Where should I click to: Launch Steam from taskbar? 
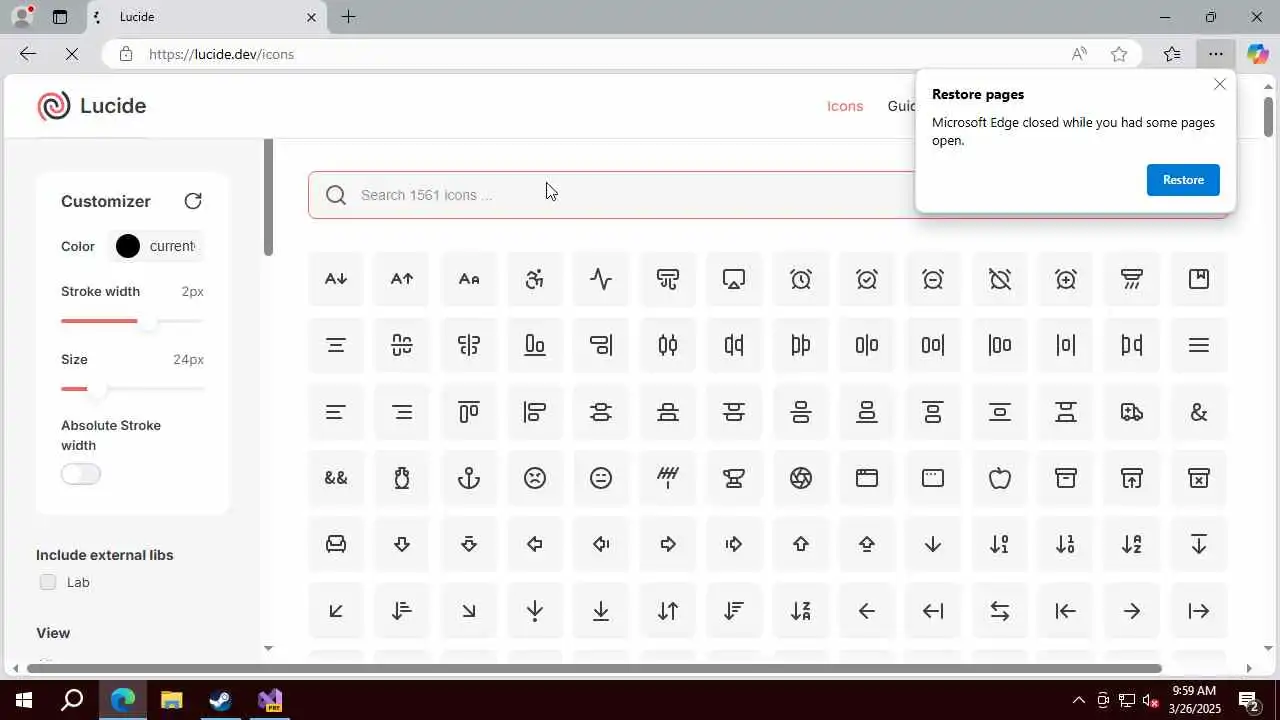tap(220, 700)
